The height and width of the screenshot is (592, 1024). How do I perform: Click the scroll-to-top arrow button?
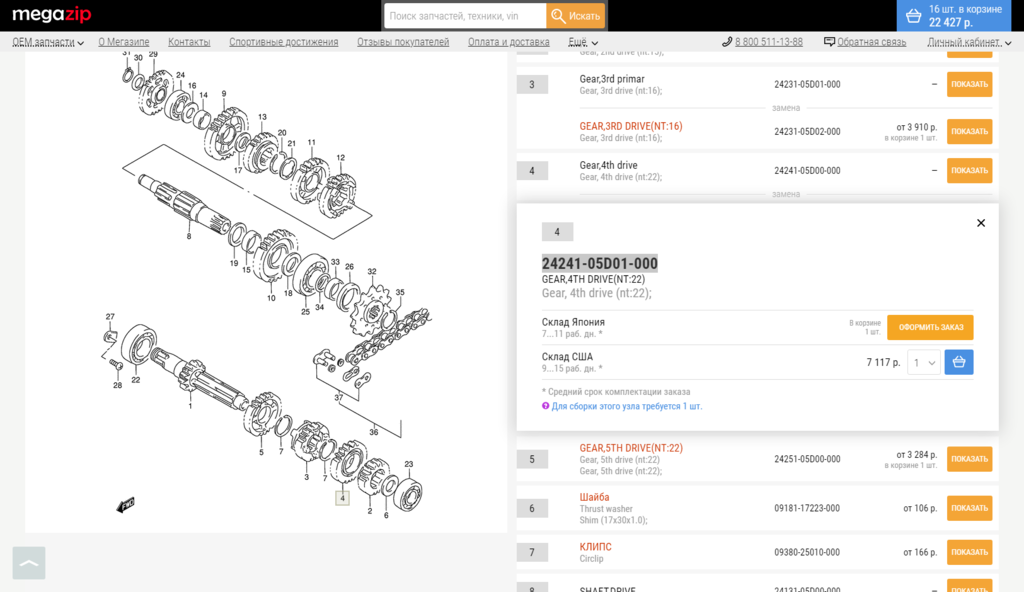(29, 563)
